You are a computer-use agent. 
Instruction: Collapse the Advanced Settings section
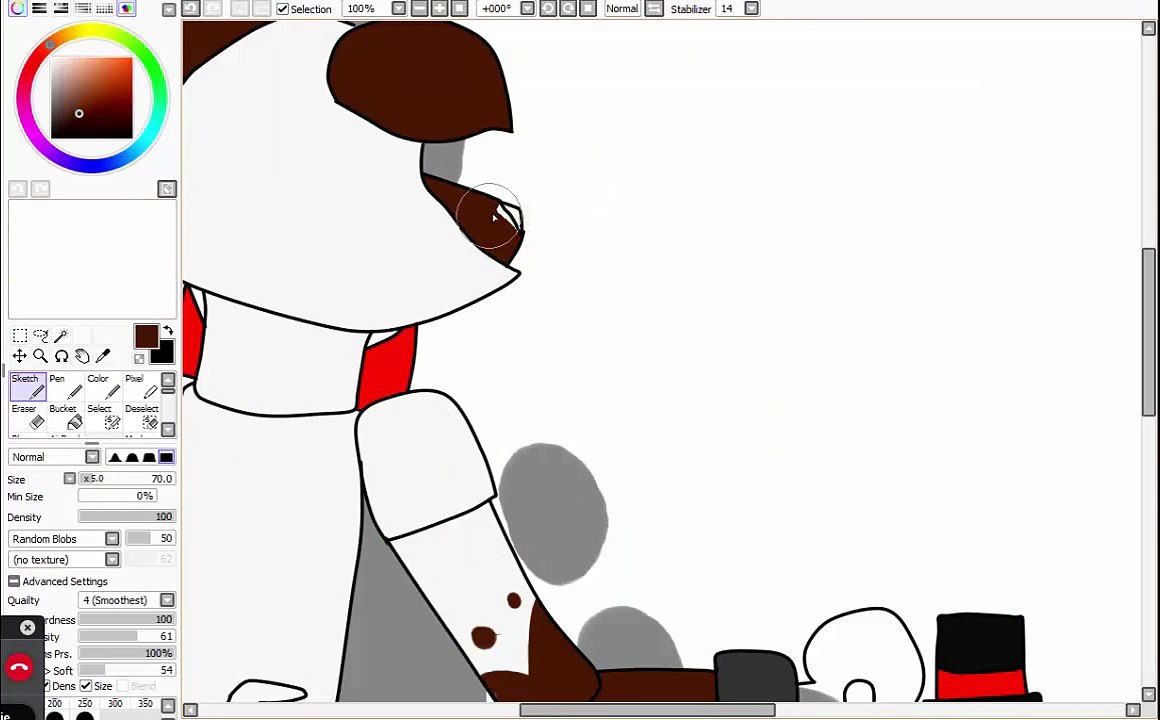(13, 582)
